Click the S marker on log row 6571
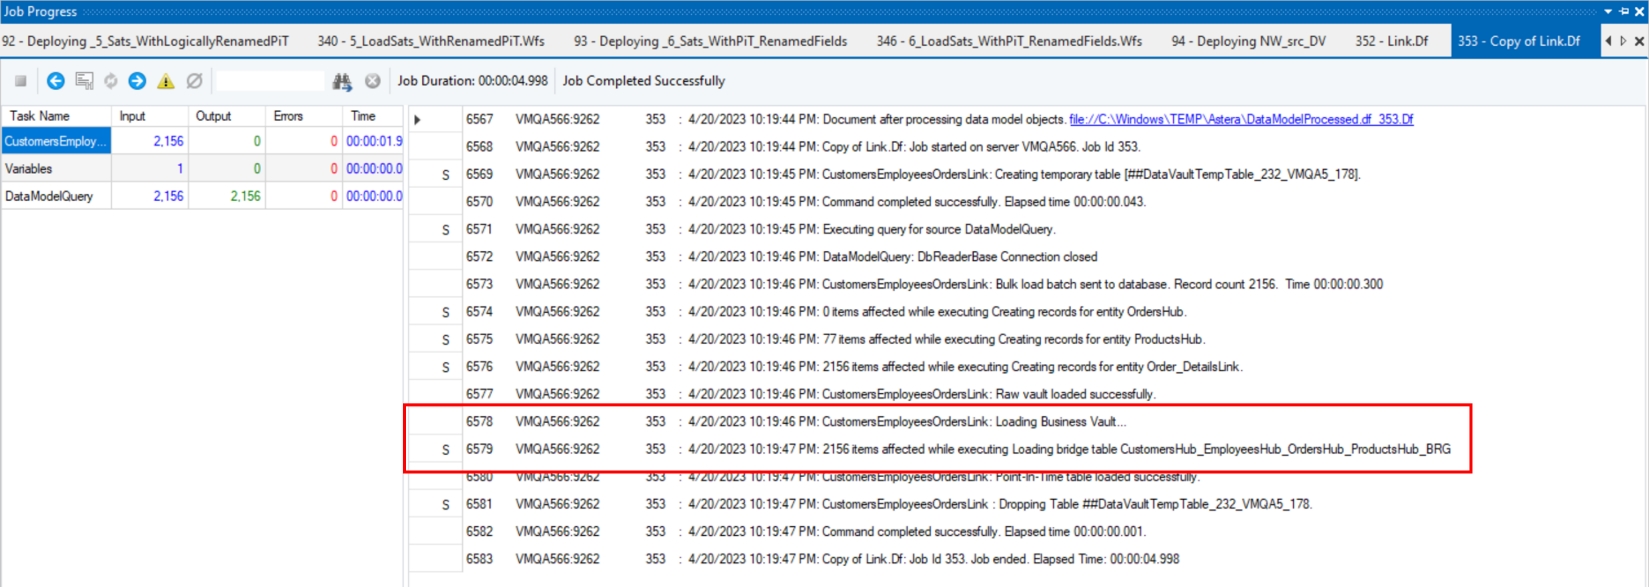The height and width of the screenshot is (587, 1649). (446, 230)
